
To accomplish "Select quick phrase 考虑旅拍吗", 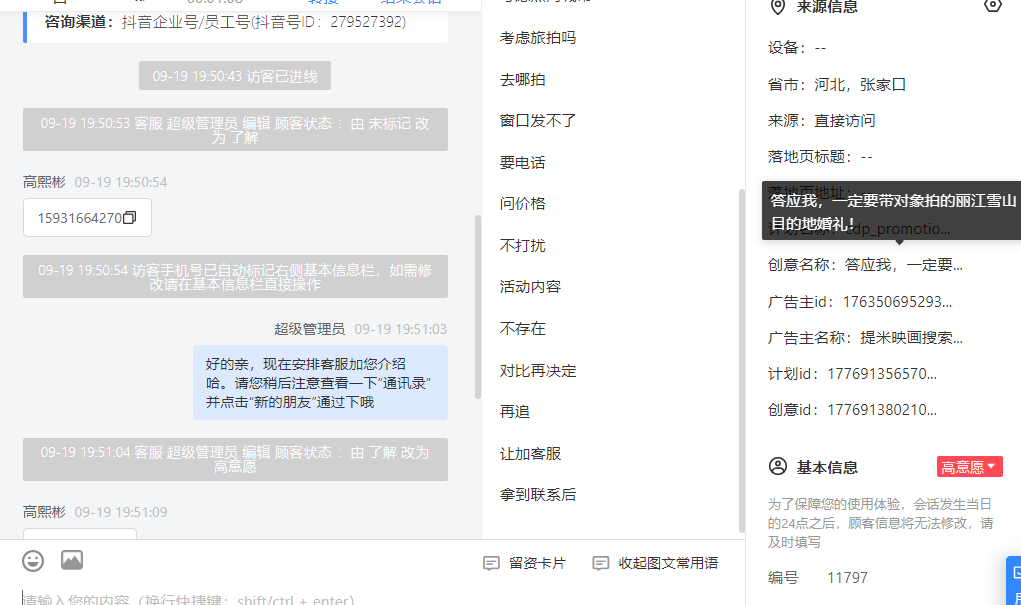I will click(x=538, y=38).
